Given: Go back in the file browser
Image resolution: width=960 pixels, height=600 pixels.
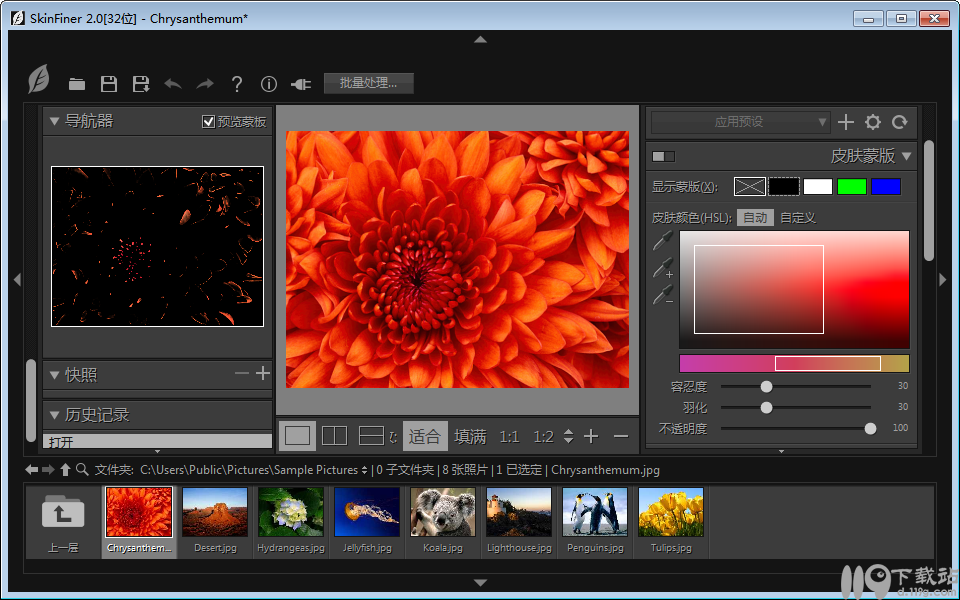Looking at the screenshot, I should tap(31, 470).
